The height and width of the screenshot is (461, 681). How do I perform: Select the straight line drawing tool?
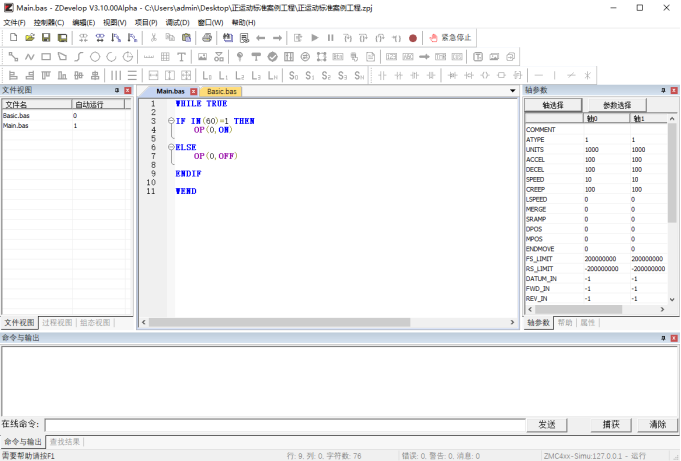tap(13, 56)
